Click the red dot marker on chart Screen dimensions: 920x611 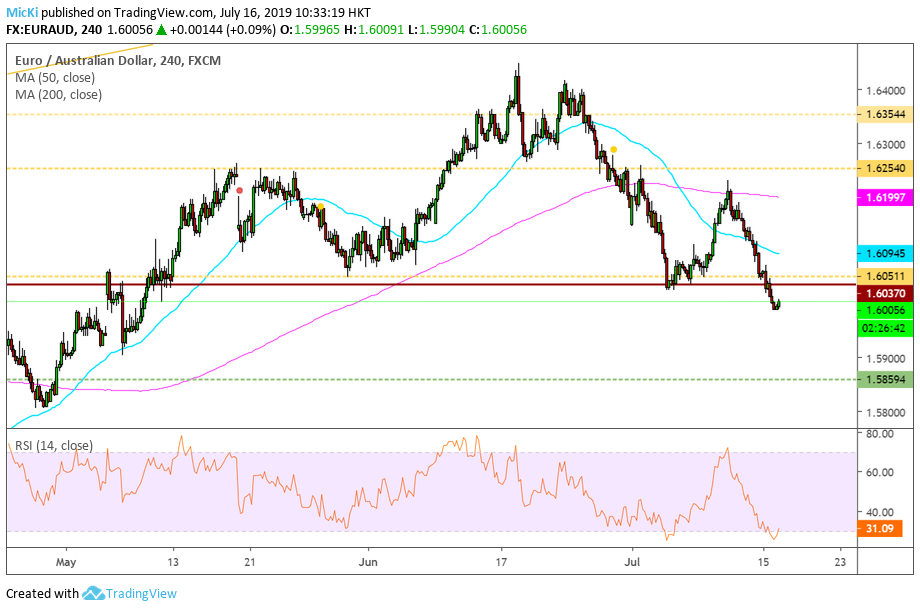[239, 191]
